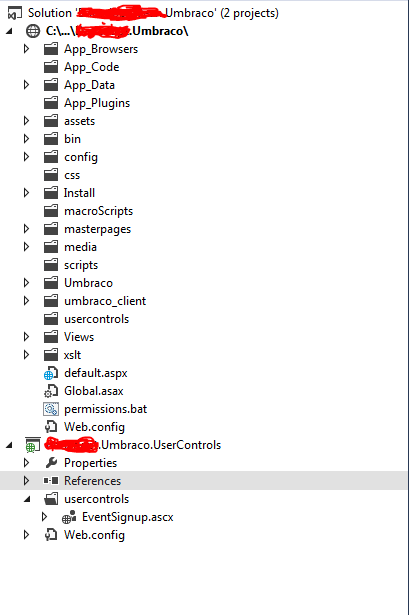Click the wrench icon beside Properties
The width and height of the screenshot is (409, 615).
(51, 463)
